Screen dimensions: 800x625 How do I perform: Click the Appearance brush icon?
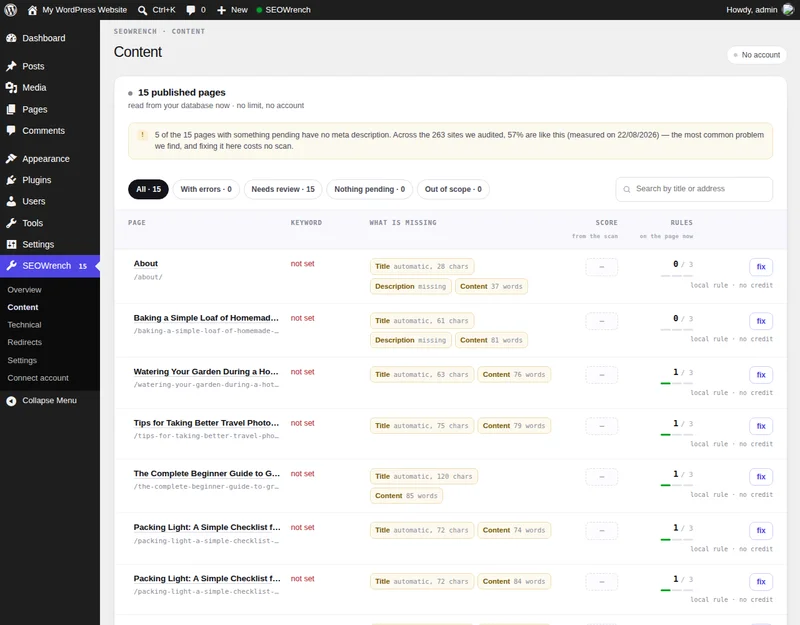coord(11,159)
